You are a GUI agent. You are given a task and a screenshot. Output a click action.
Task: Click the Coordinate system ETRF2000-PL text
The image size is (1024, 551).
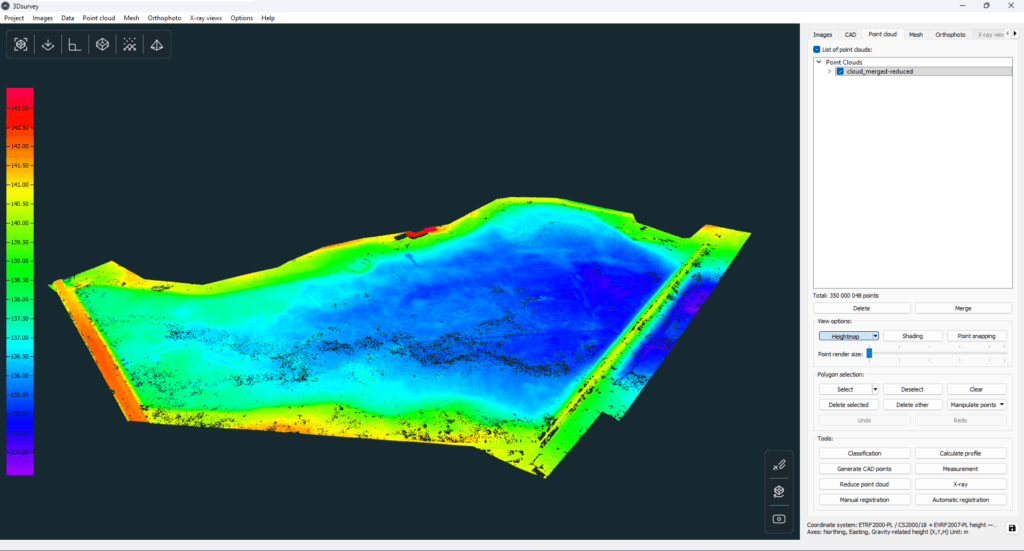902,525
